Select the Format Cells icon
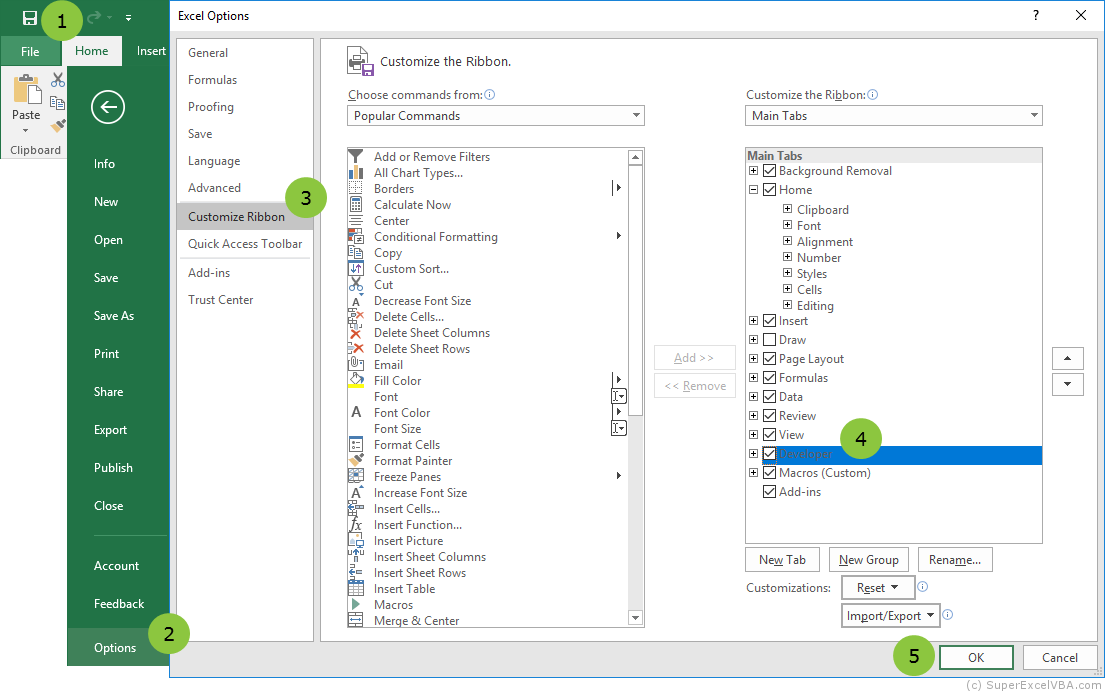Image resolution: width=1105 pixels, height=691 pixels. click(x=356, y=445)
